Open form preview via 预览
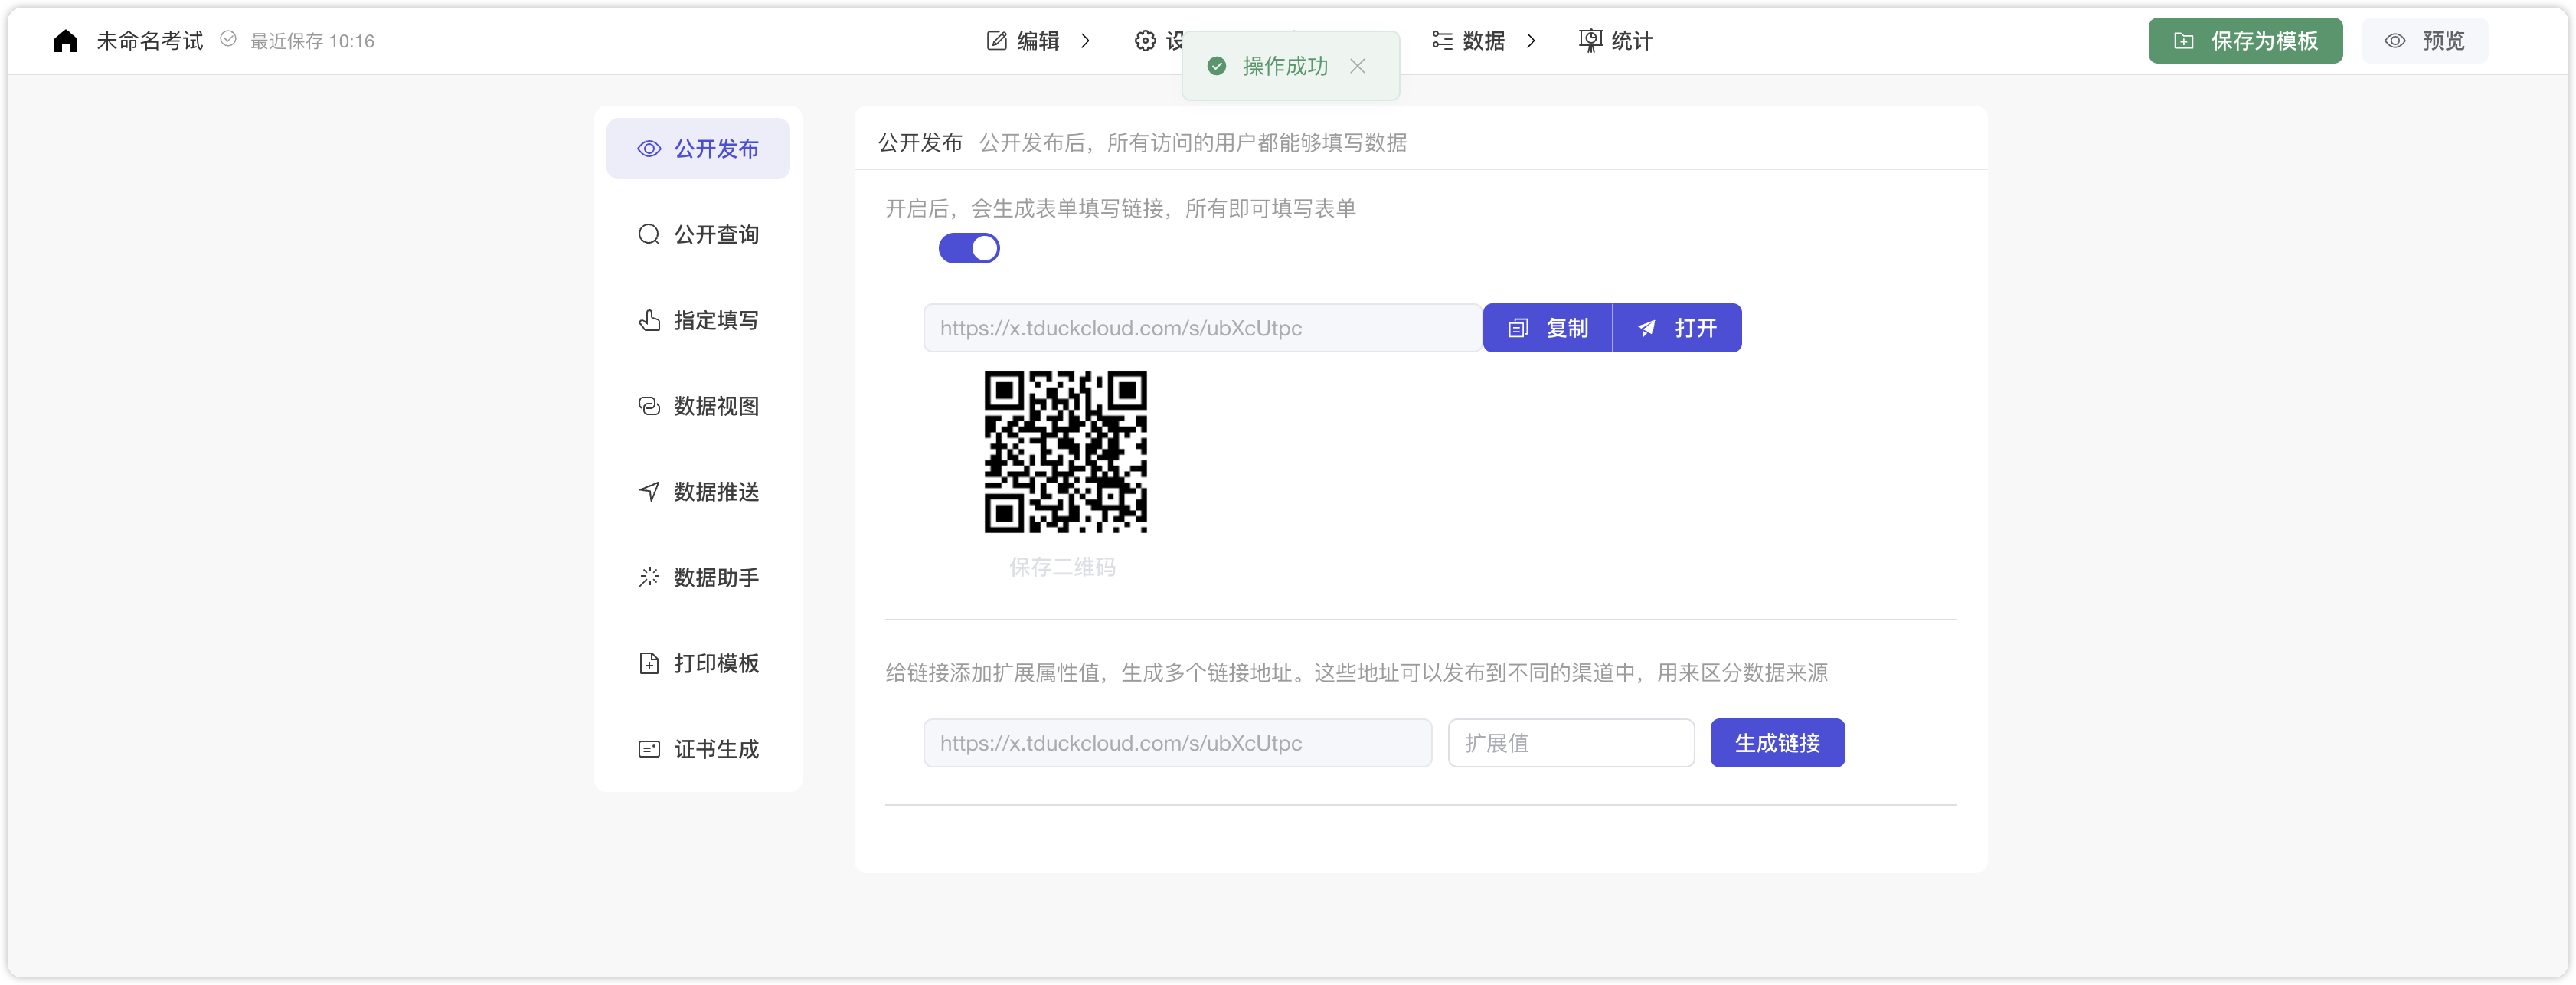Screen dimensions: 2576x985 (2424, 40)
